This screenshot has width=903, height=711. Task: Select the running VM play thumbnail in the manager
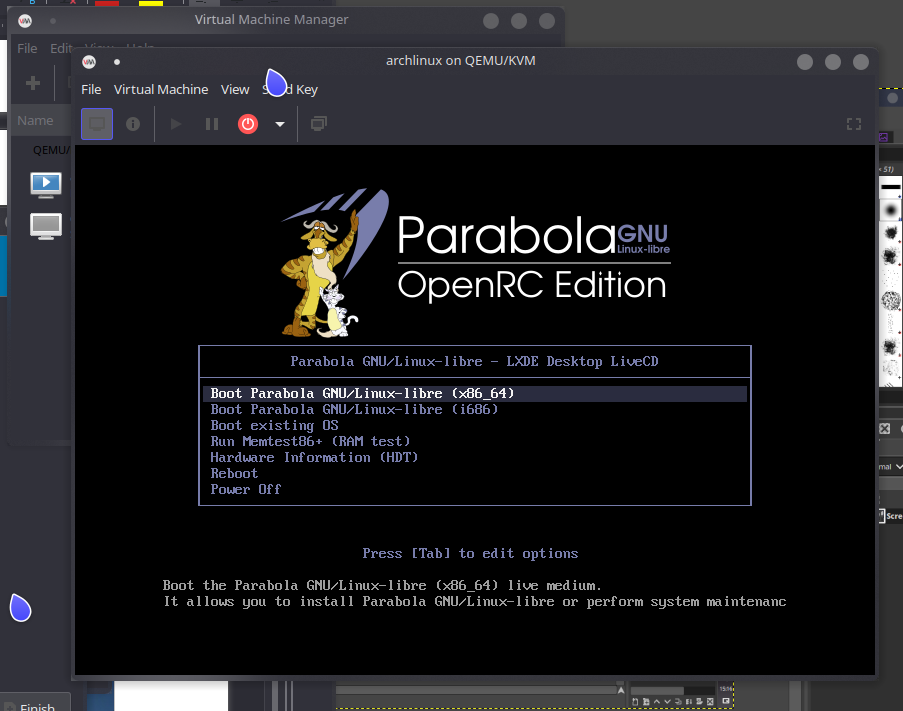pyautogui.click(x=44, y=184)
